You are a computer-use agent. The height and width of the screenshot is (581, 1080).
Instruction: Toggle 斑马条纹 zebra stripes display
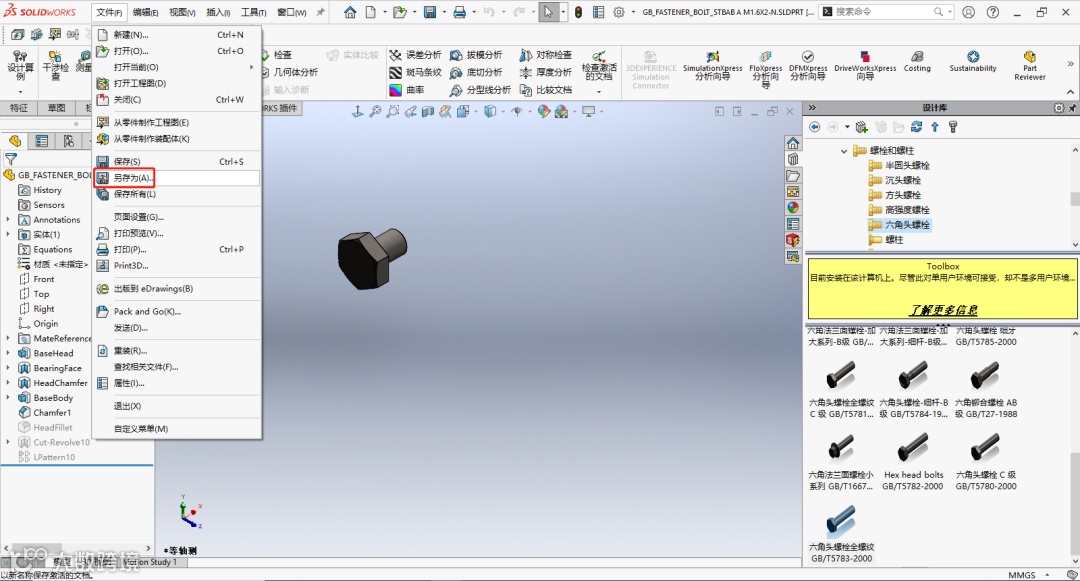(x=415, y=72)
